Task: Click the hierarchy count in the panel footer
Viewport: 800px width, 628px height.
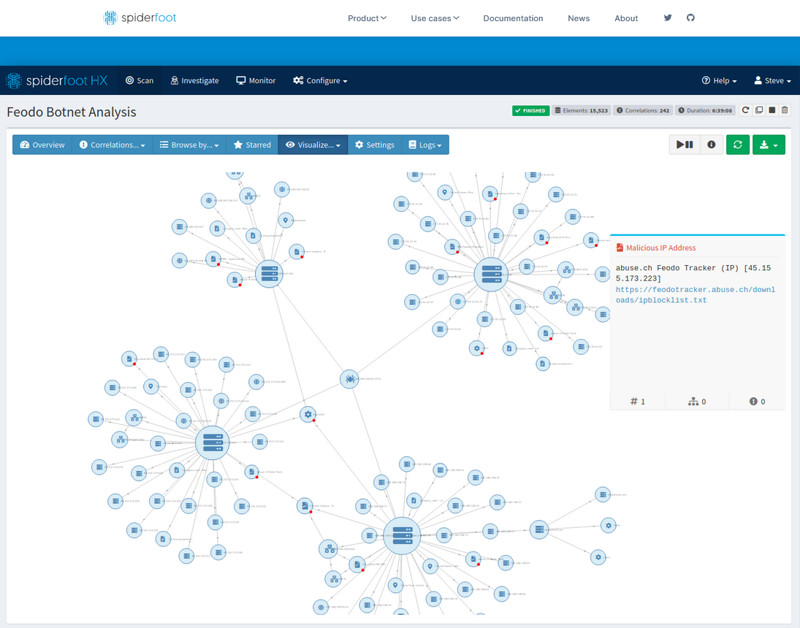Action: (x=697, y=401)
